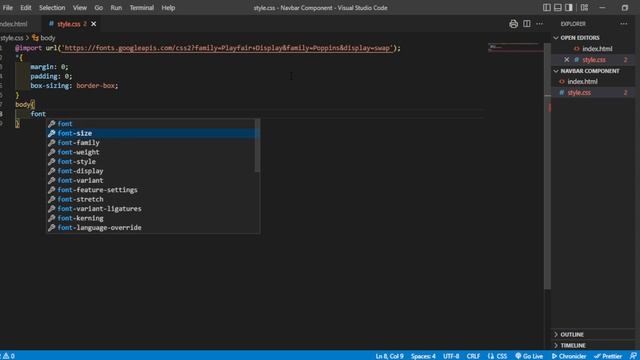Open the Go menu
Screen dimensions: 640x360
(x=98, y=8)
